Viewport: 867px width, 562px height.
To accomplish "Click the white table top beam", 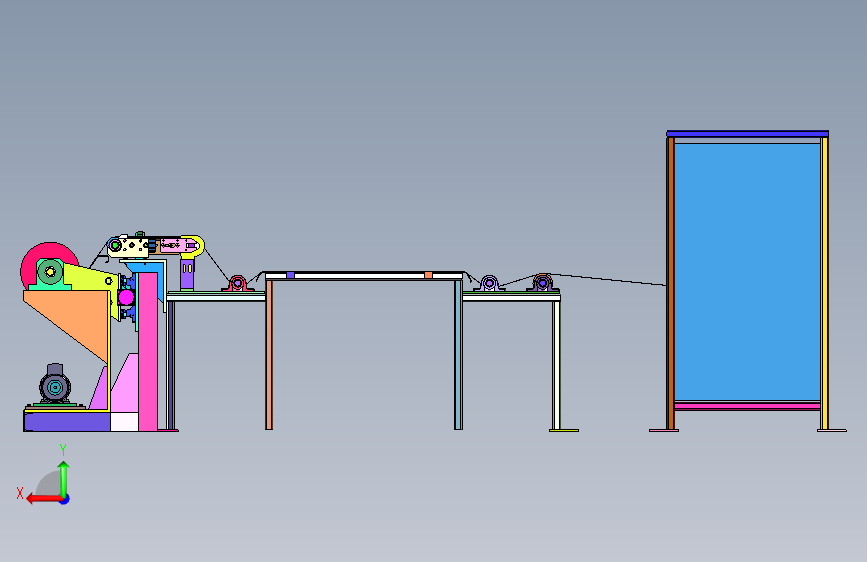I will [x=364, y=275].
